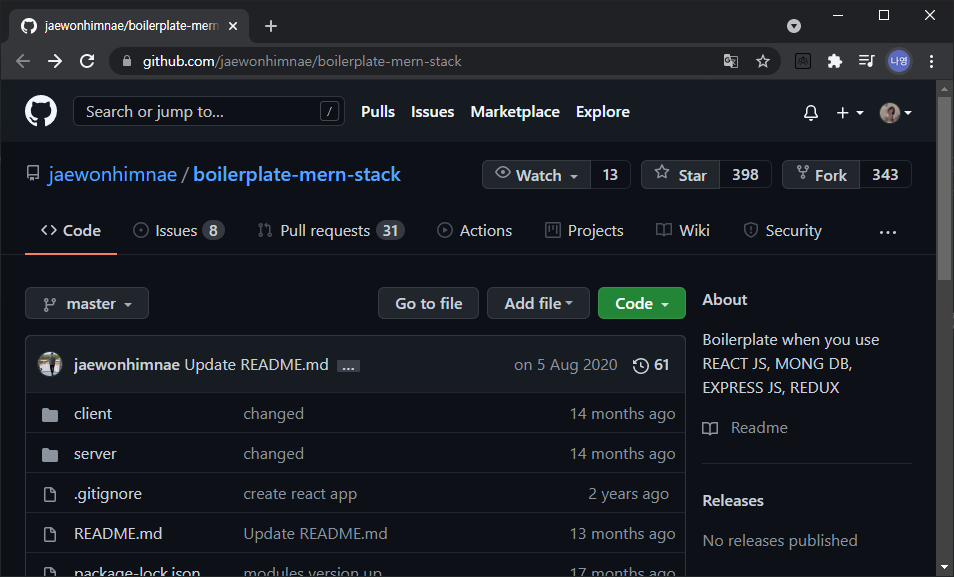
Task: Open a new browser tab
Action: 271,26
